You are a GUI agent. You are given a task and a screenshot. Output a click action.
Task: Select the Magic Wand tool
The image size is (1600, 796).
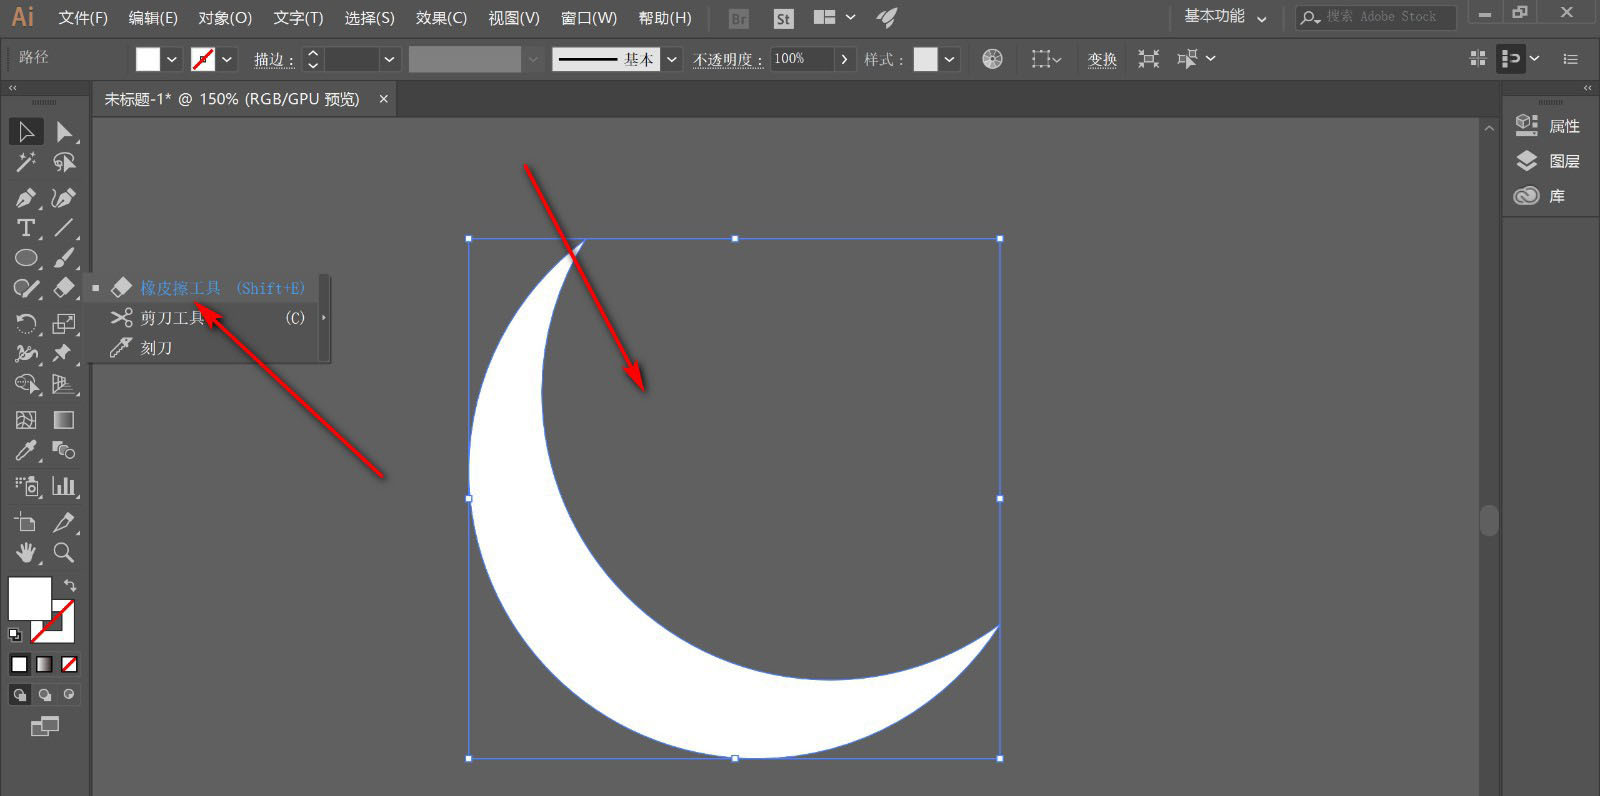(26, 162)
